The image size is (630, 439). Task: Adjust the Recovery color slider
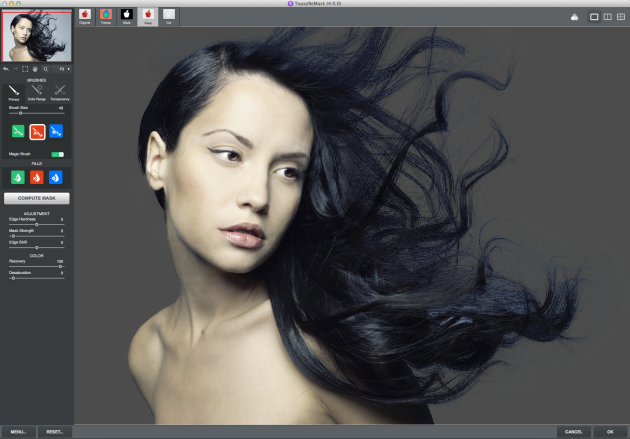pyautogui.click(x=36, y=266)
